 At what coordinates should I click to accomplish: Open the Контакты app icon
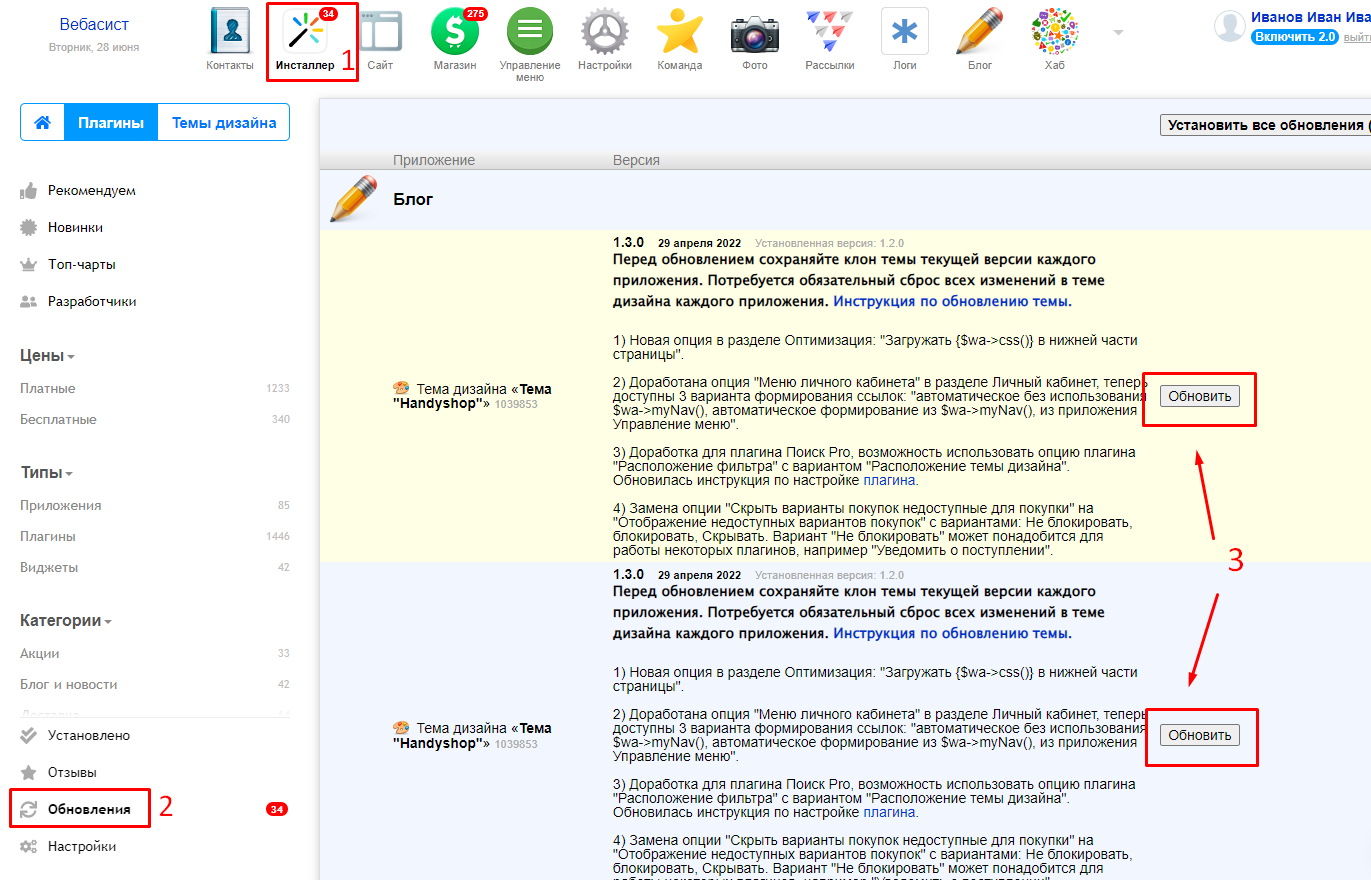pyautogui.click(x=230, y=32)
